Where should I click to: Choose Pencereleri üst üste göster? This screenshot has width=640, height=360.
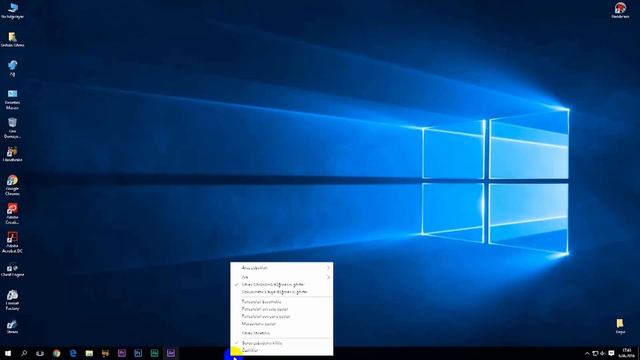pos(282,309)
